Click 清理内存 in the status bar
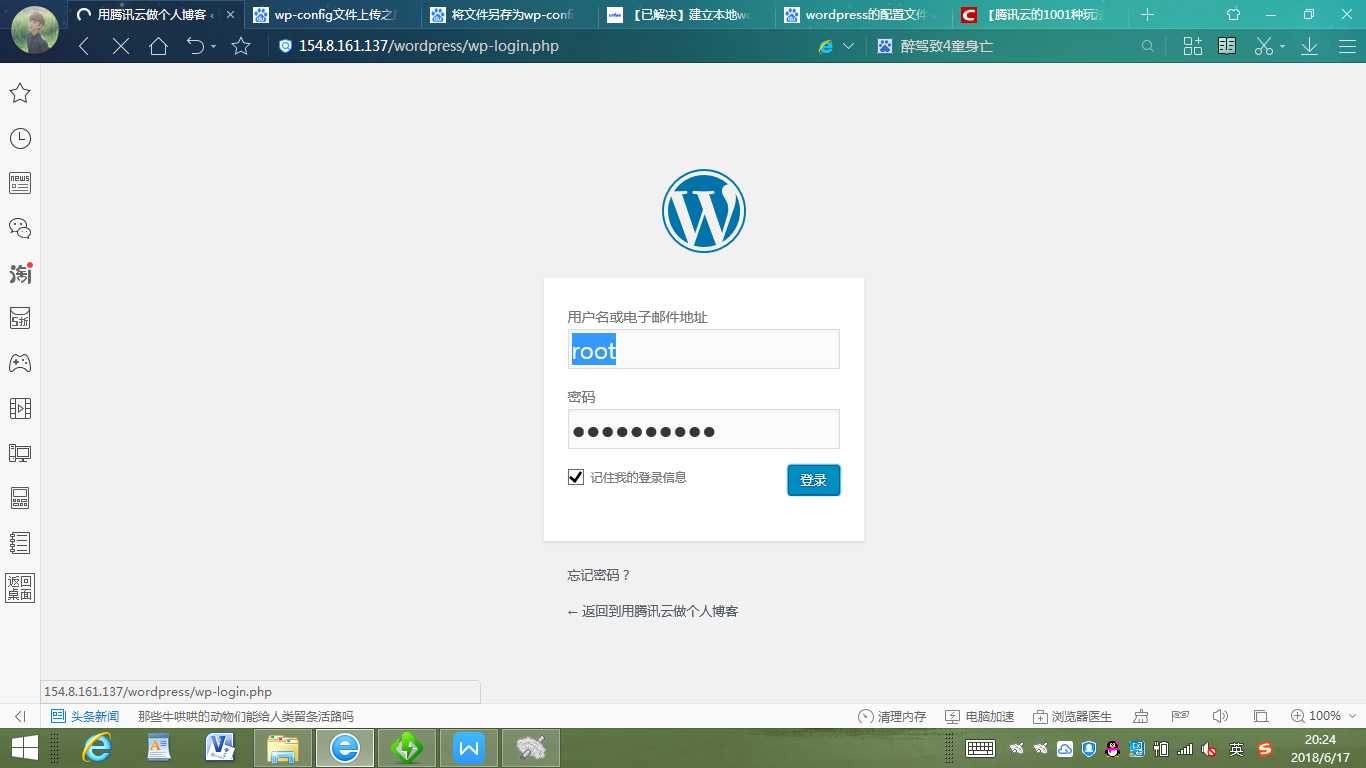1366x768 pixels. pos(892,716)
